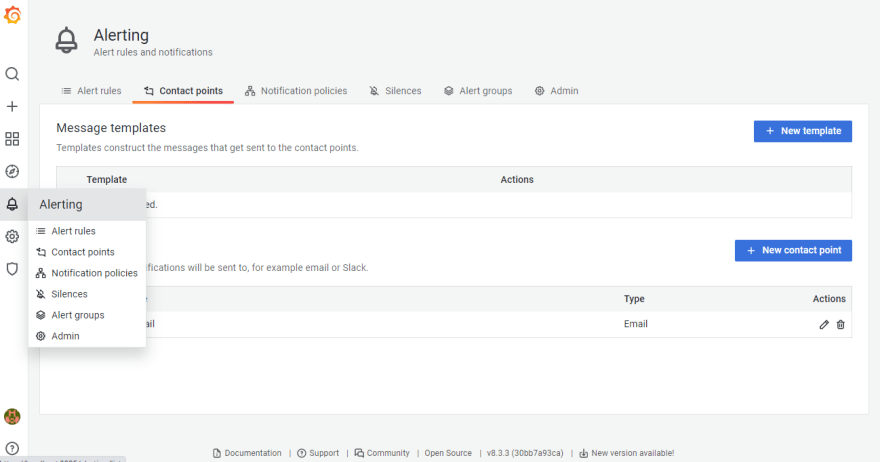Click the user avatar icon
The image size is (880, 462).
click(12, 417)
